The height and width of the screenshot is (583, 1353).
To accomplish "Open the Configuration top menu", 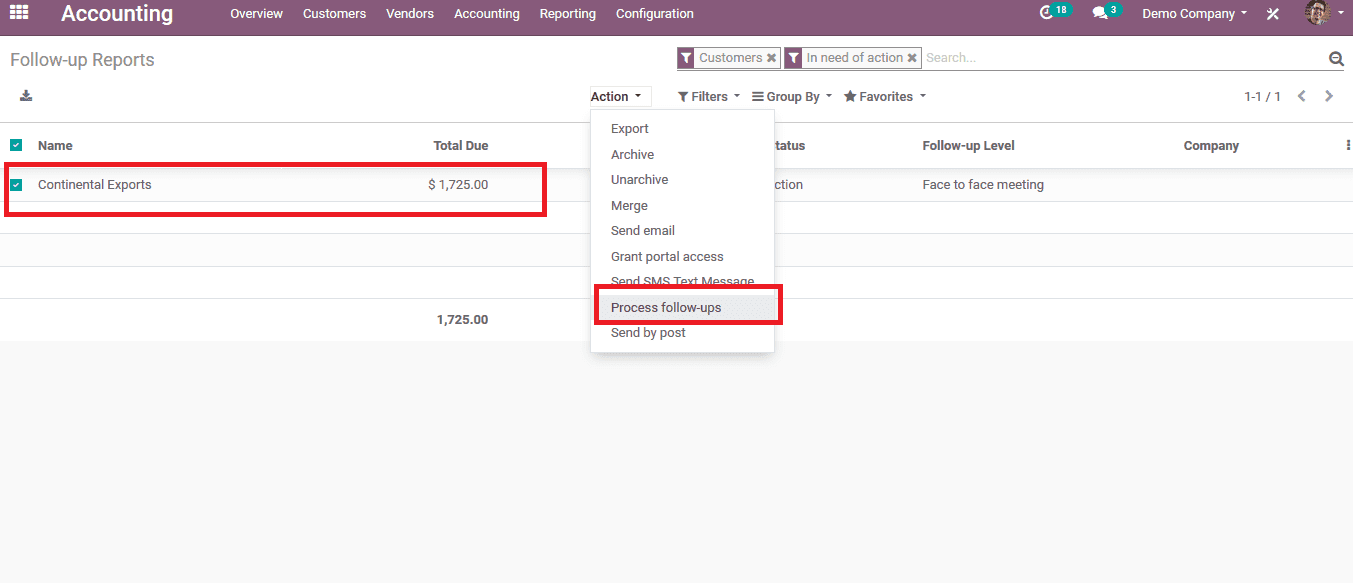I will (655, 14).
